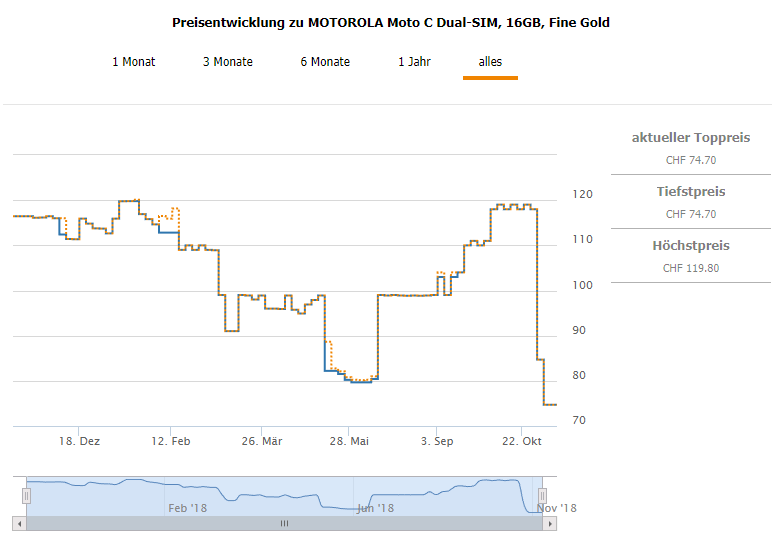The image size is (772, 549).
Task: Click the Feb '18 navigator label
Action: (187, 508)
